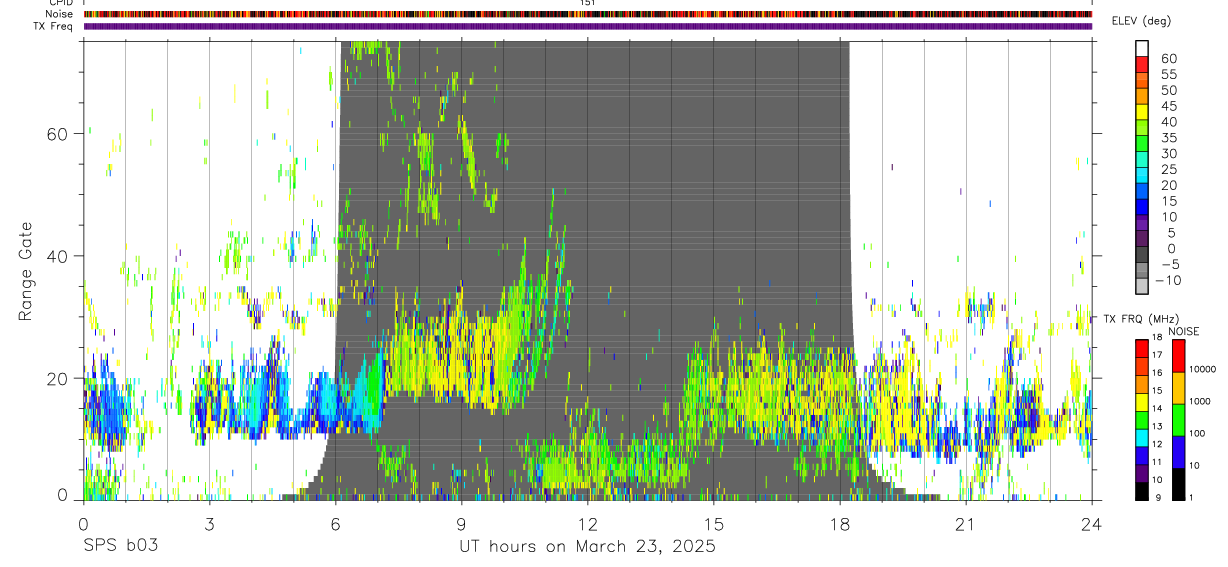
Task: Click the 'UT hours on March 23, 2025' axis title
Action: pos(587,547)
